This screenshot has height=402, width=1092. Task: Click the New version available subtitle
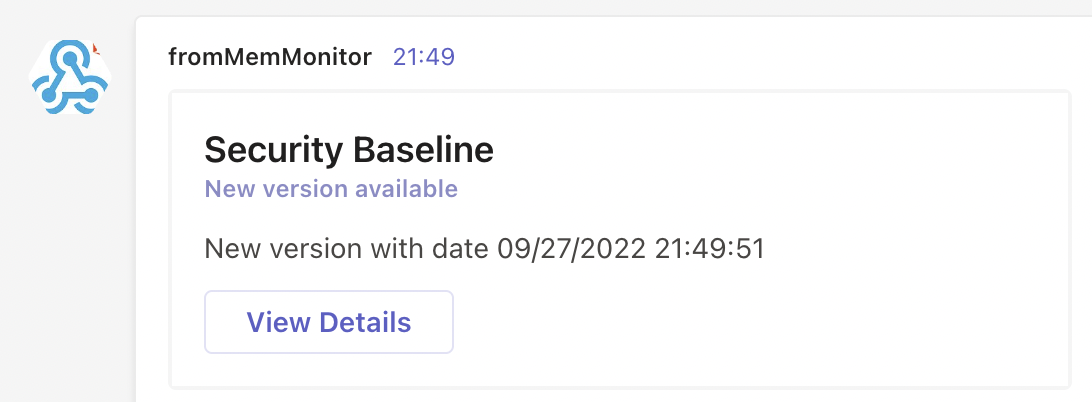click(x=331, y=189)
